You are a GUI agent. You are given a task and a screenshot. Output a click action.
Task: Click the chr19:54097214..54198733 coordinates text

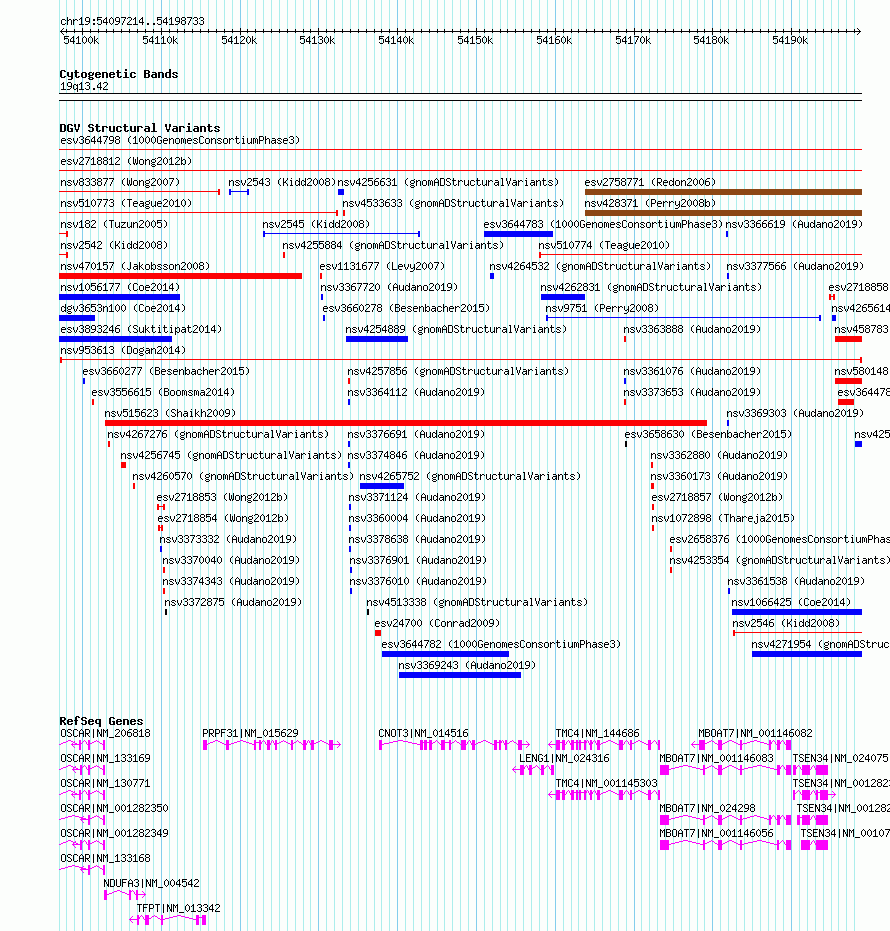(x=132, y=21)
